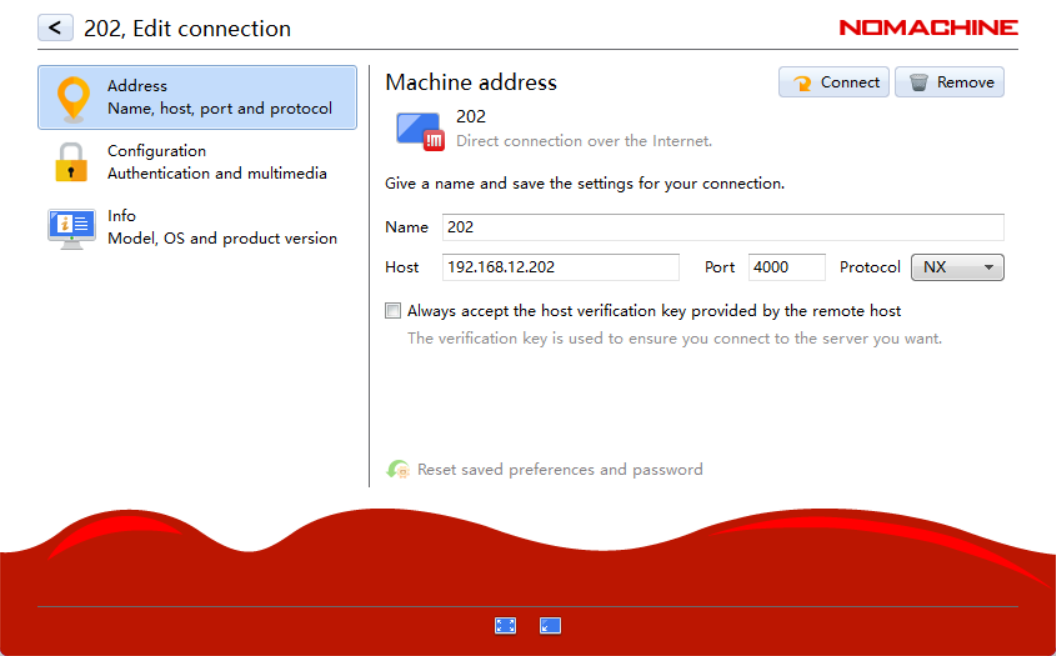Image resolution: width=1056 pixels, height=656 pixels.
Task: Open the Configuration section
Action: click(x=197, y=162)
